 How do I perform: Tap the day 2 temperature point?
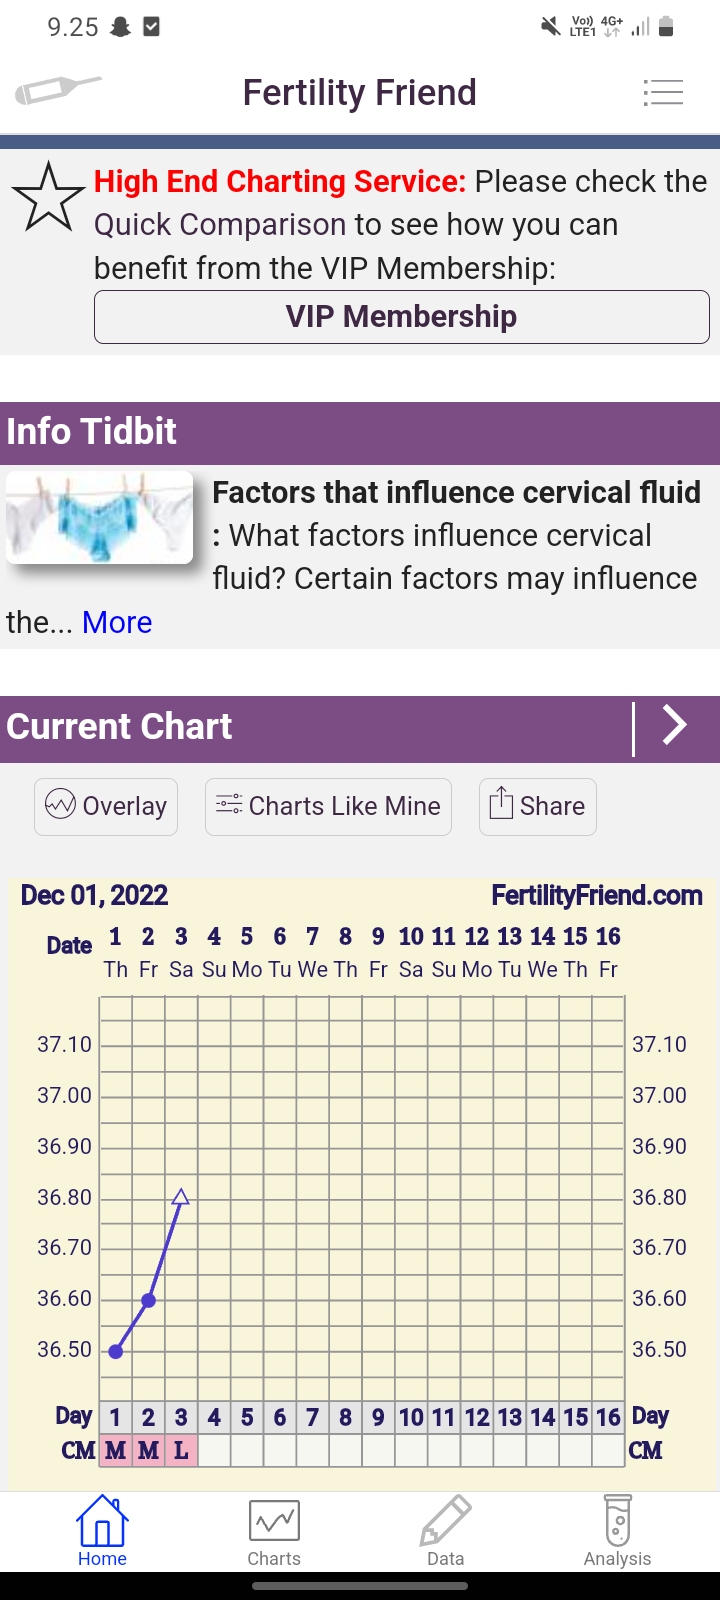(x=148, y=1300)
